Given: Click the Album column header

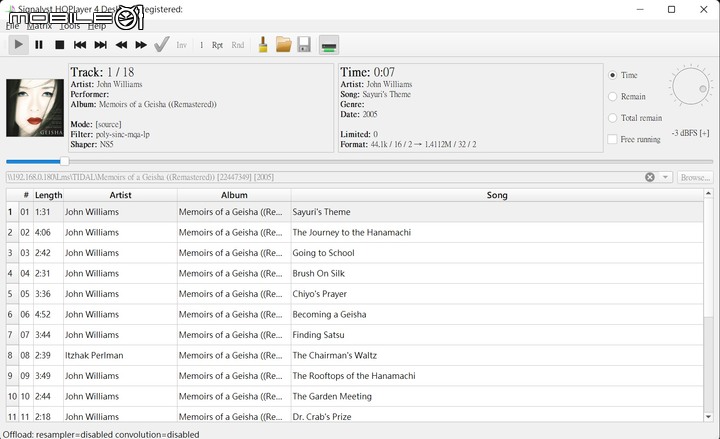Looking at the screenshot, I should tap(234, 195).
